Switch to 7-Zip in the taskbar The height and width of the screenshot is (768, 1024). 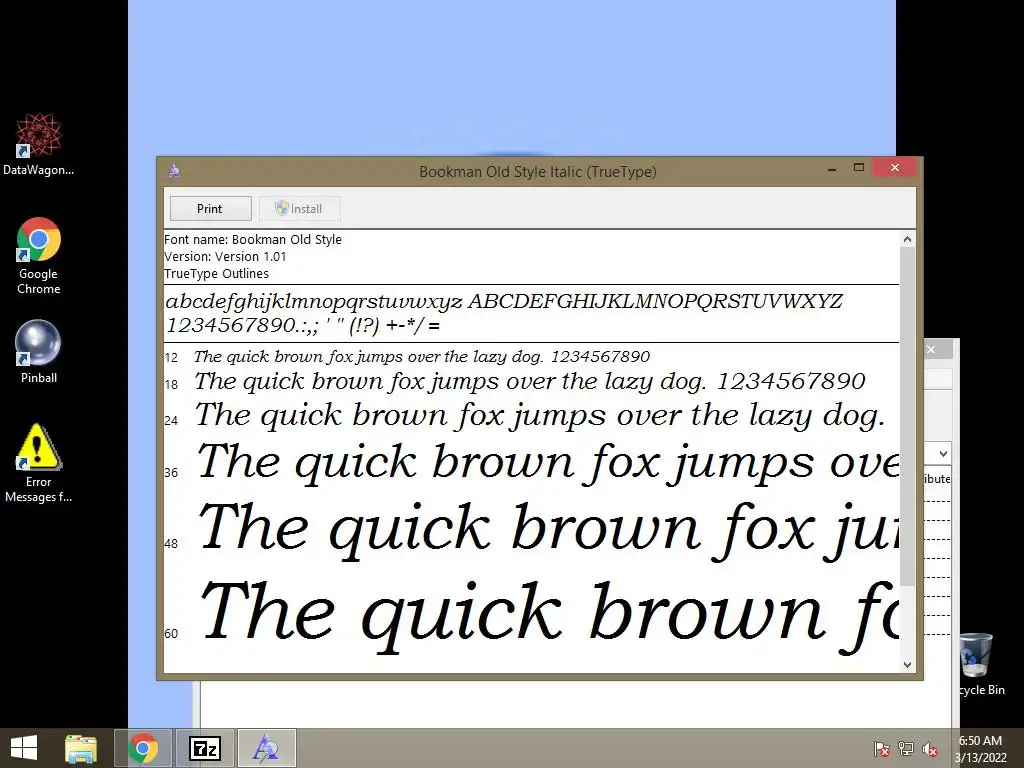pyautogui.click(x=204, y=748)
